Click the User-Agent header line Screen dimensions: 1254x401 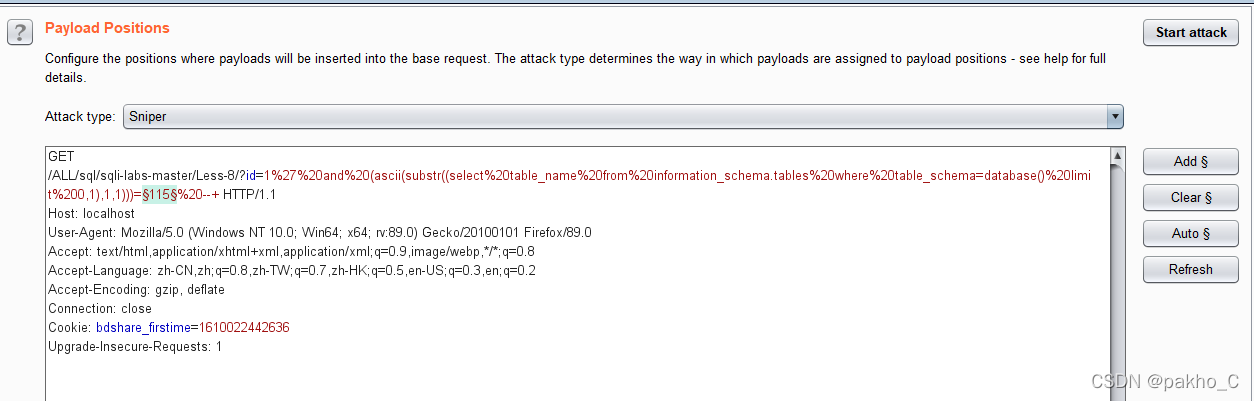click(x=319, y=232)
